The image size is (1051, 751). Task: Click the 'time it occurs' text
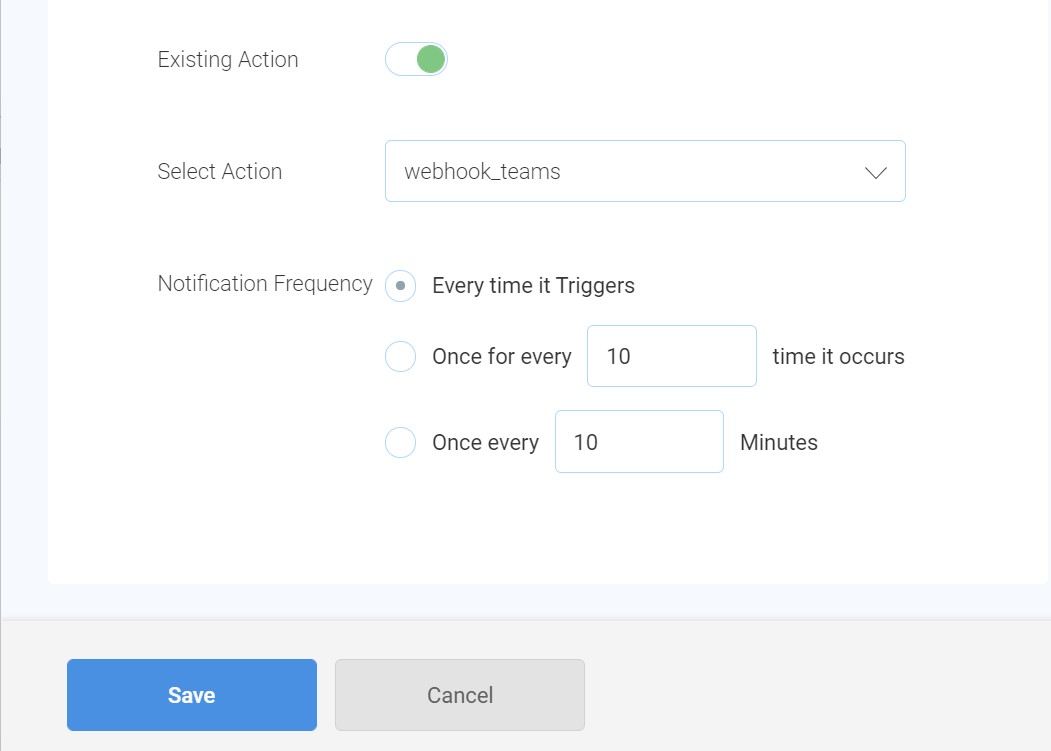coord(839,357)
